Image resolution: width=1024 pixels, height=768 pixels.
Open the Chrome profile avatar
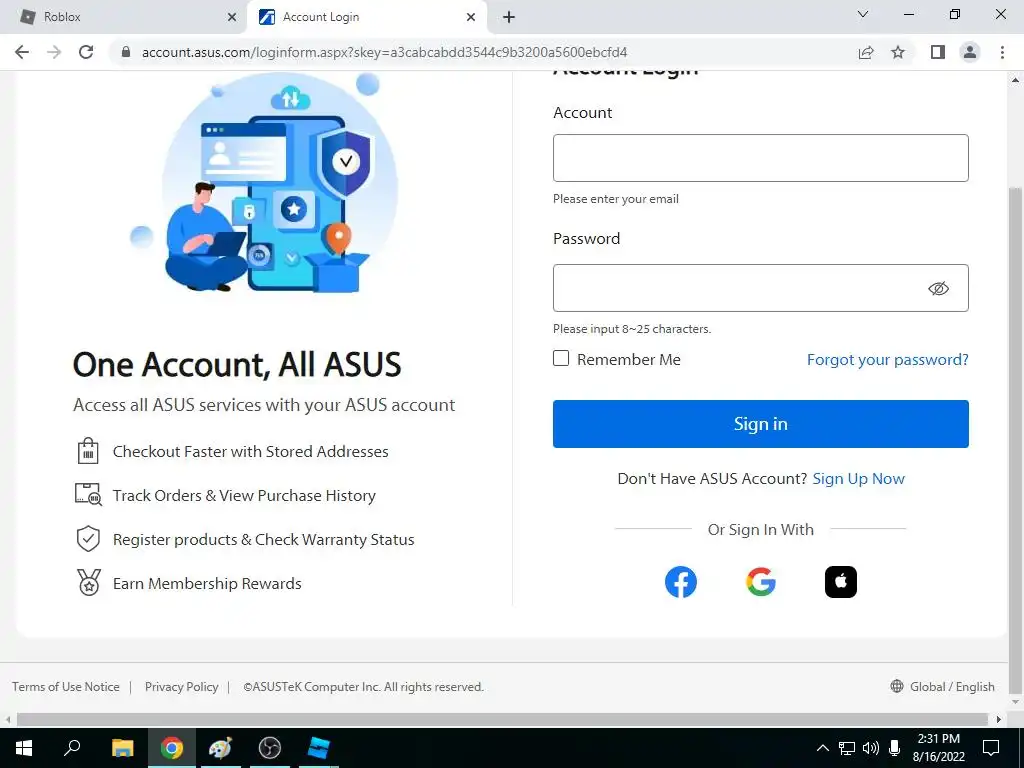pos(970,52)
